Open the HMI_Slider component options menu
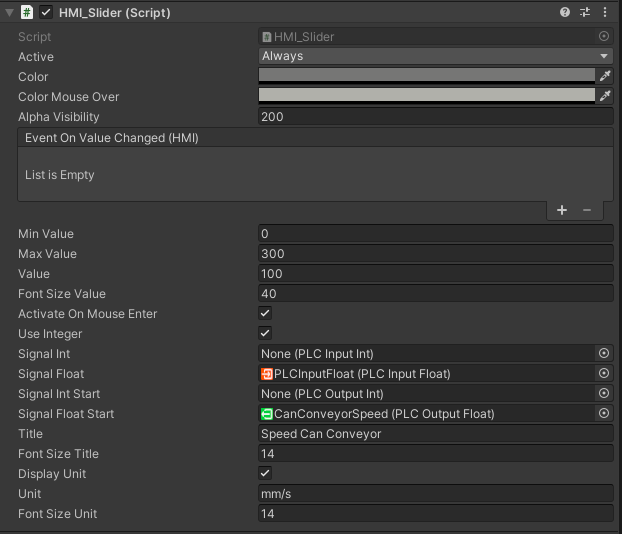Screen dimensions: 622x534 pos(605,12)
